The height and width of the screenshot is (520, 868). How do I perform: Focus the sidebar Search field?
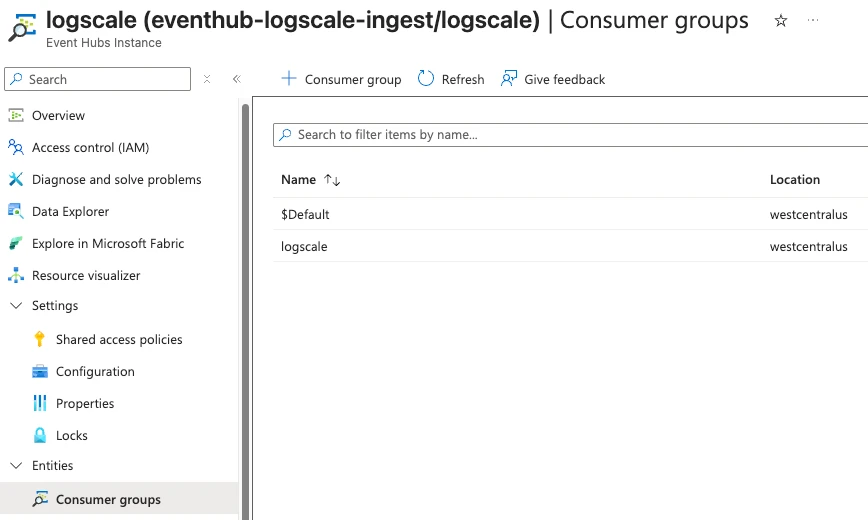tap(97, 79)
